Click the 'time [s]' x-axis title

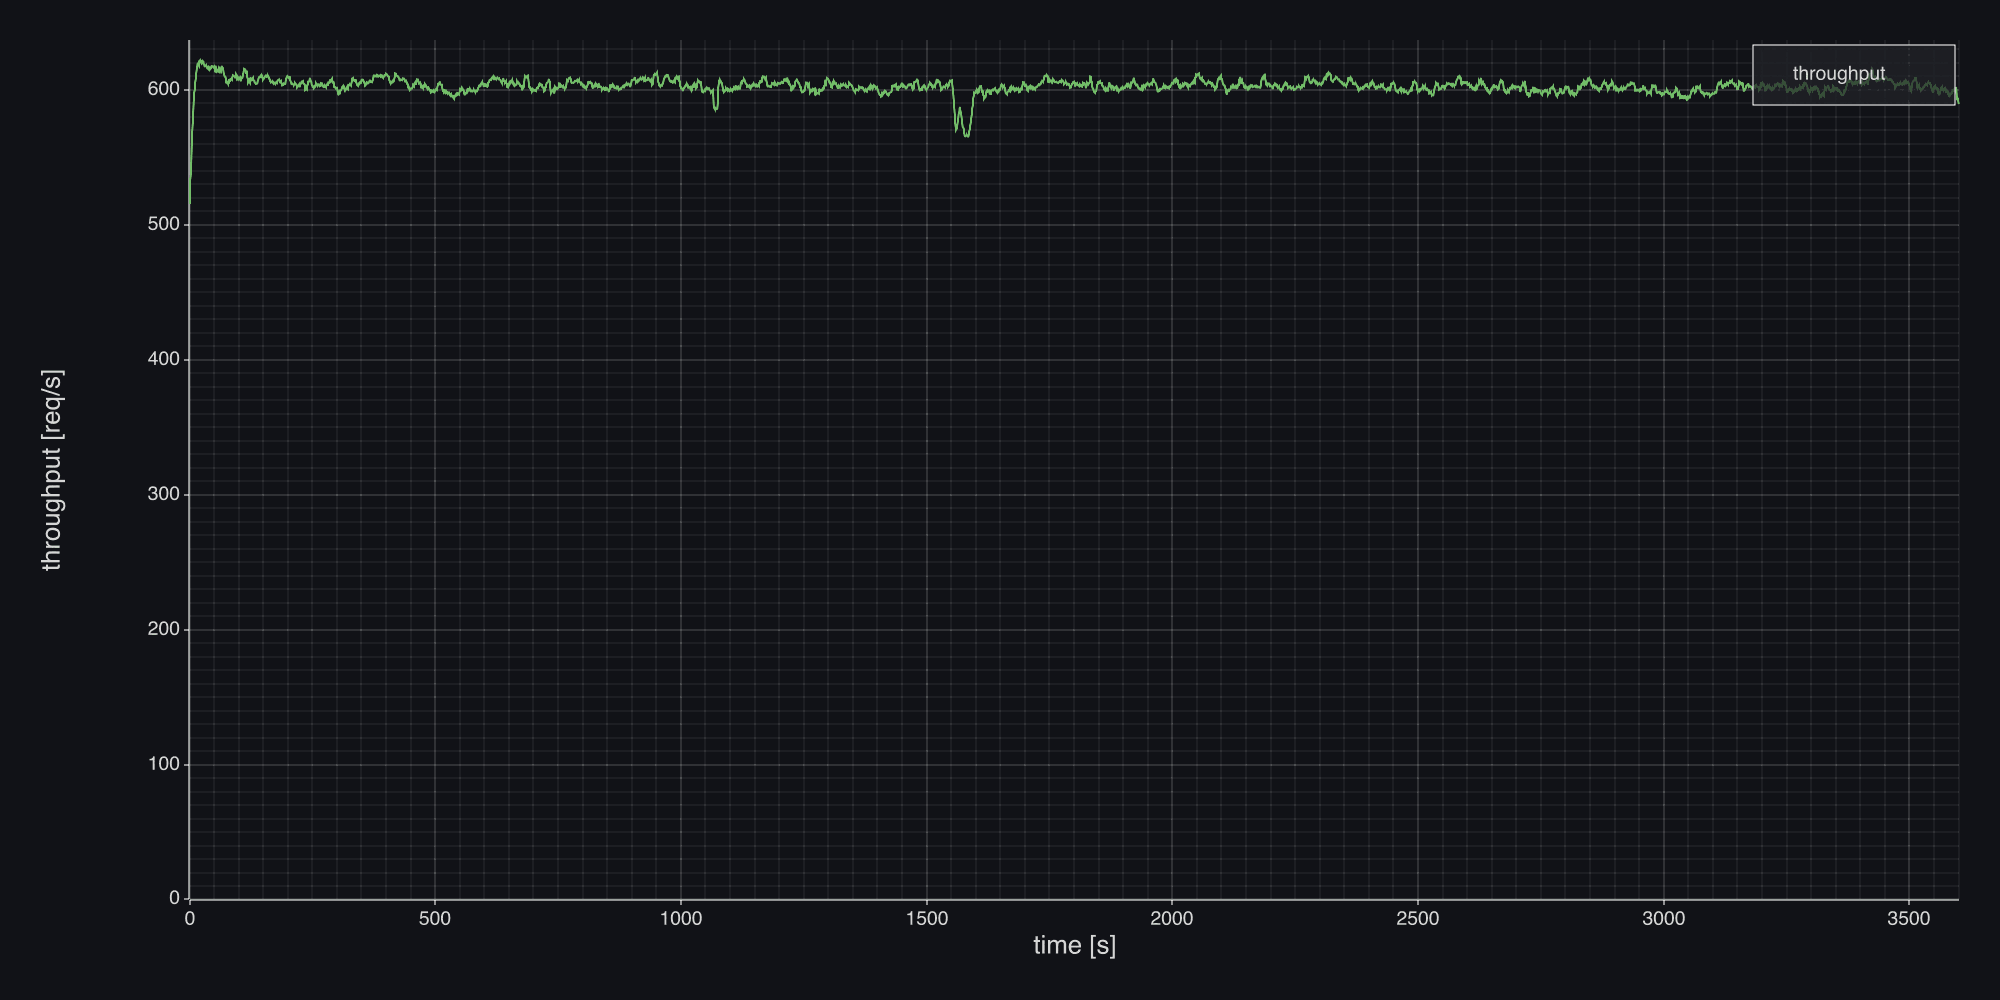1074,945
